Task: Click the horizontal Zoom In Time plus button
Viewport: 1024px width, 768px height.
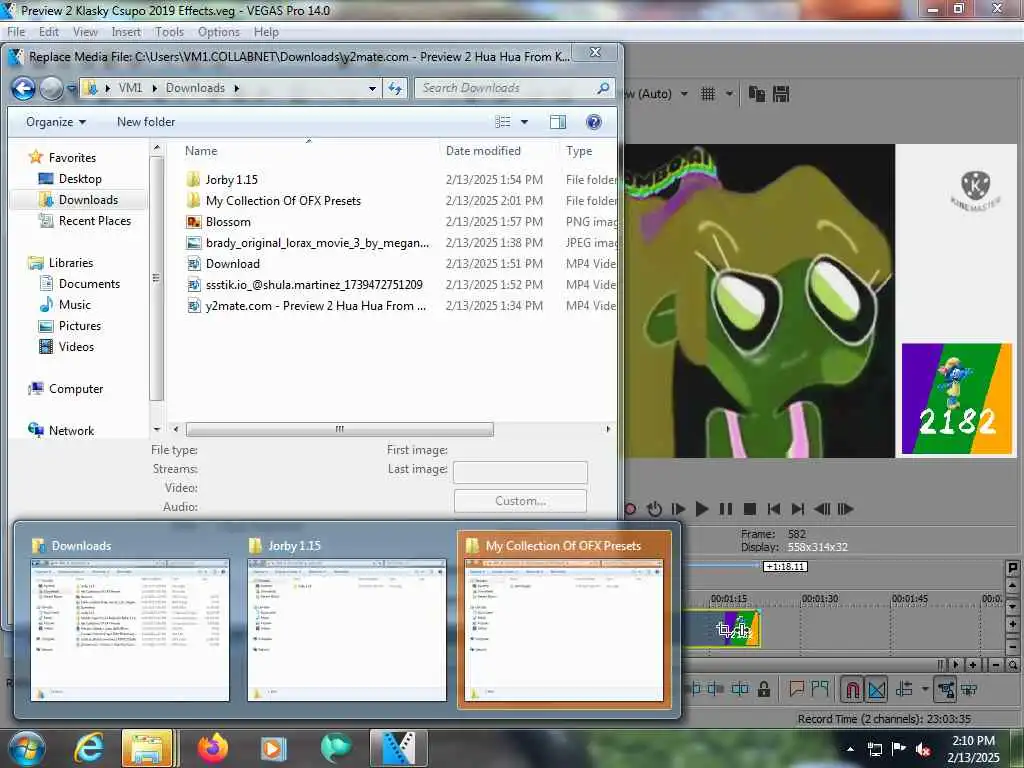Action: (972, 665)
